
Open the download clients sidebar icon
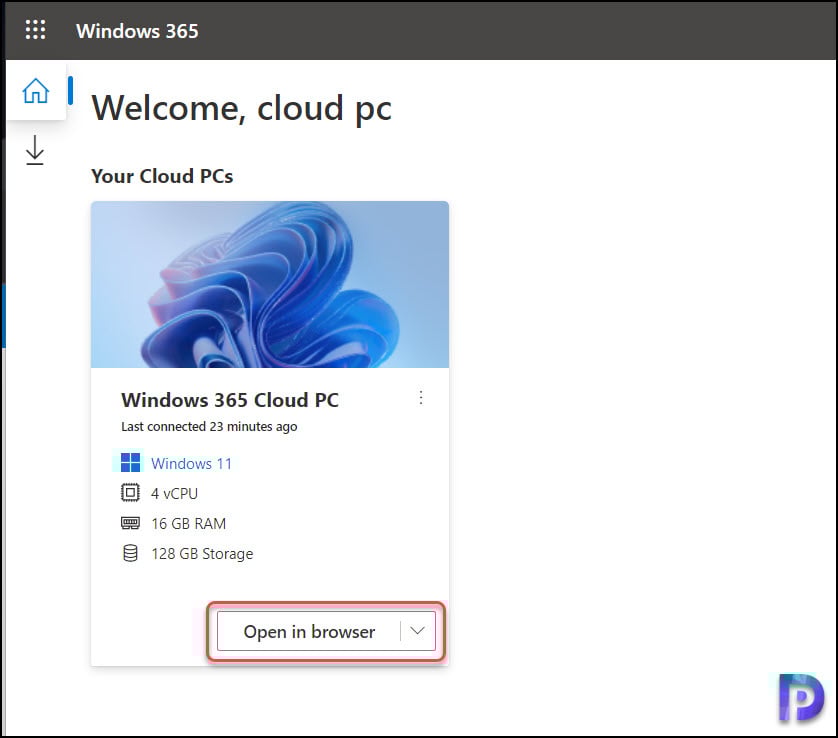tap(35, 150)
